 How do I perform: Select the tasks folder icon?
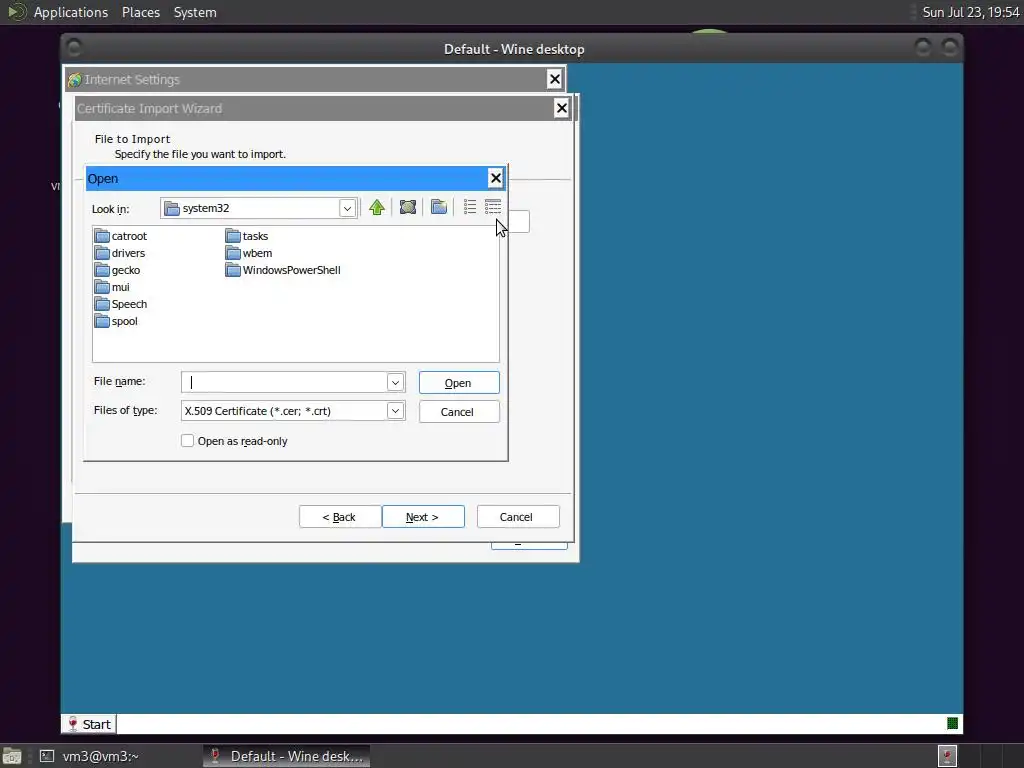[233, 236]
